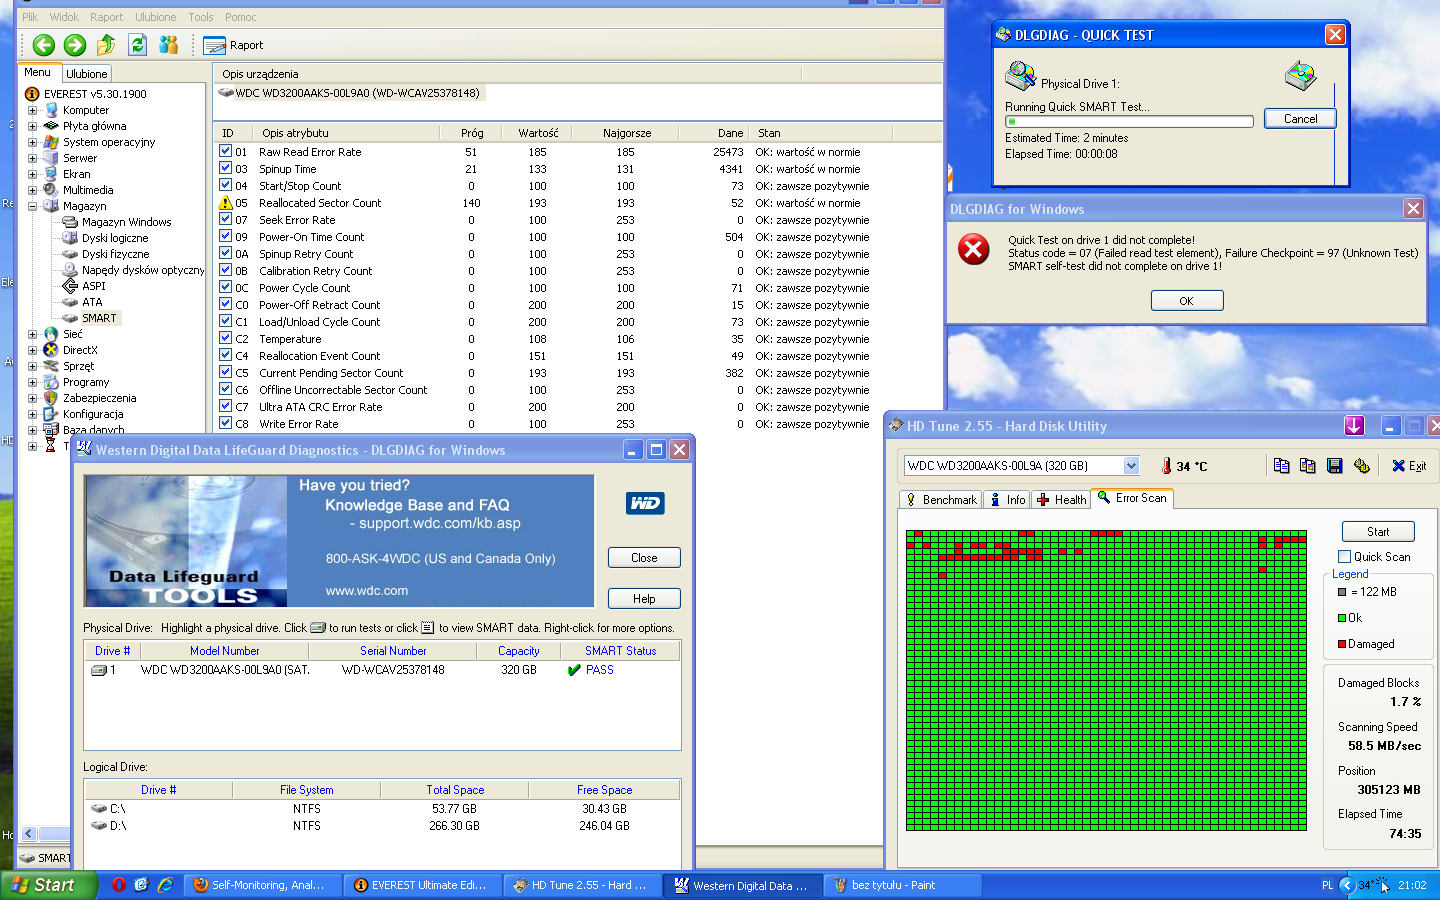Click the Up folder icon in EVEREST toolbar
This screenshot has height=900, width=1440.
[x=106, y=45]
